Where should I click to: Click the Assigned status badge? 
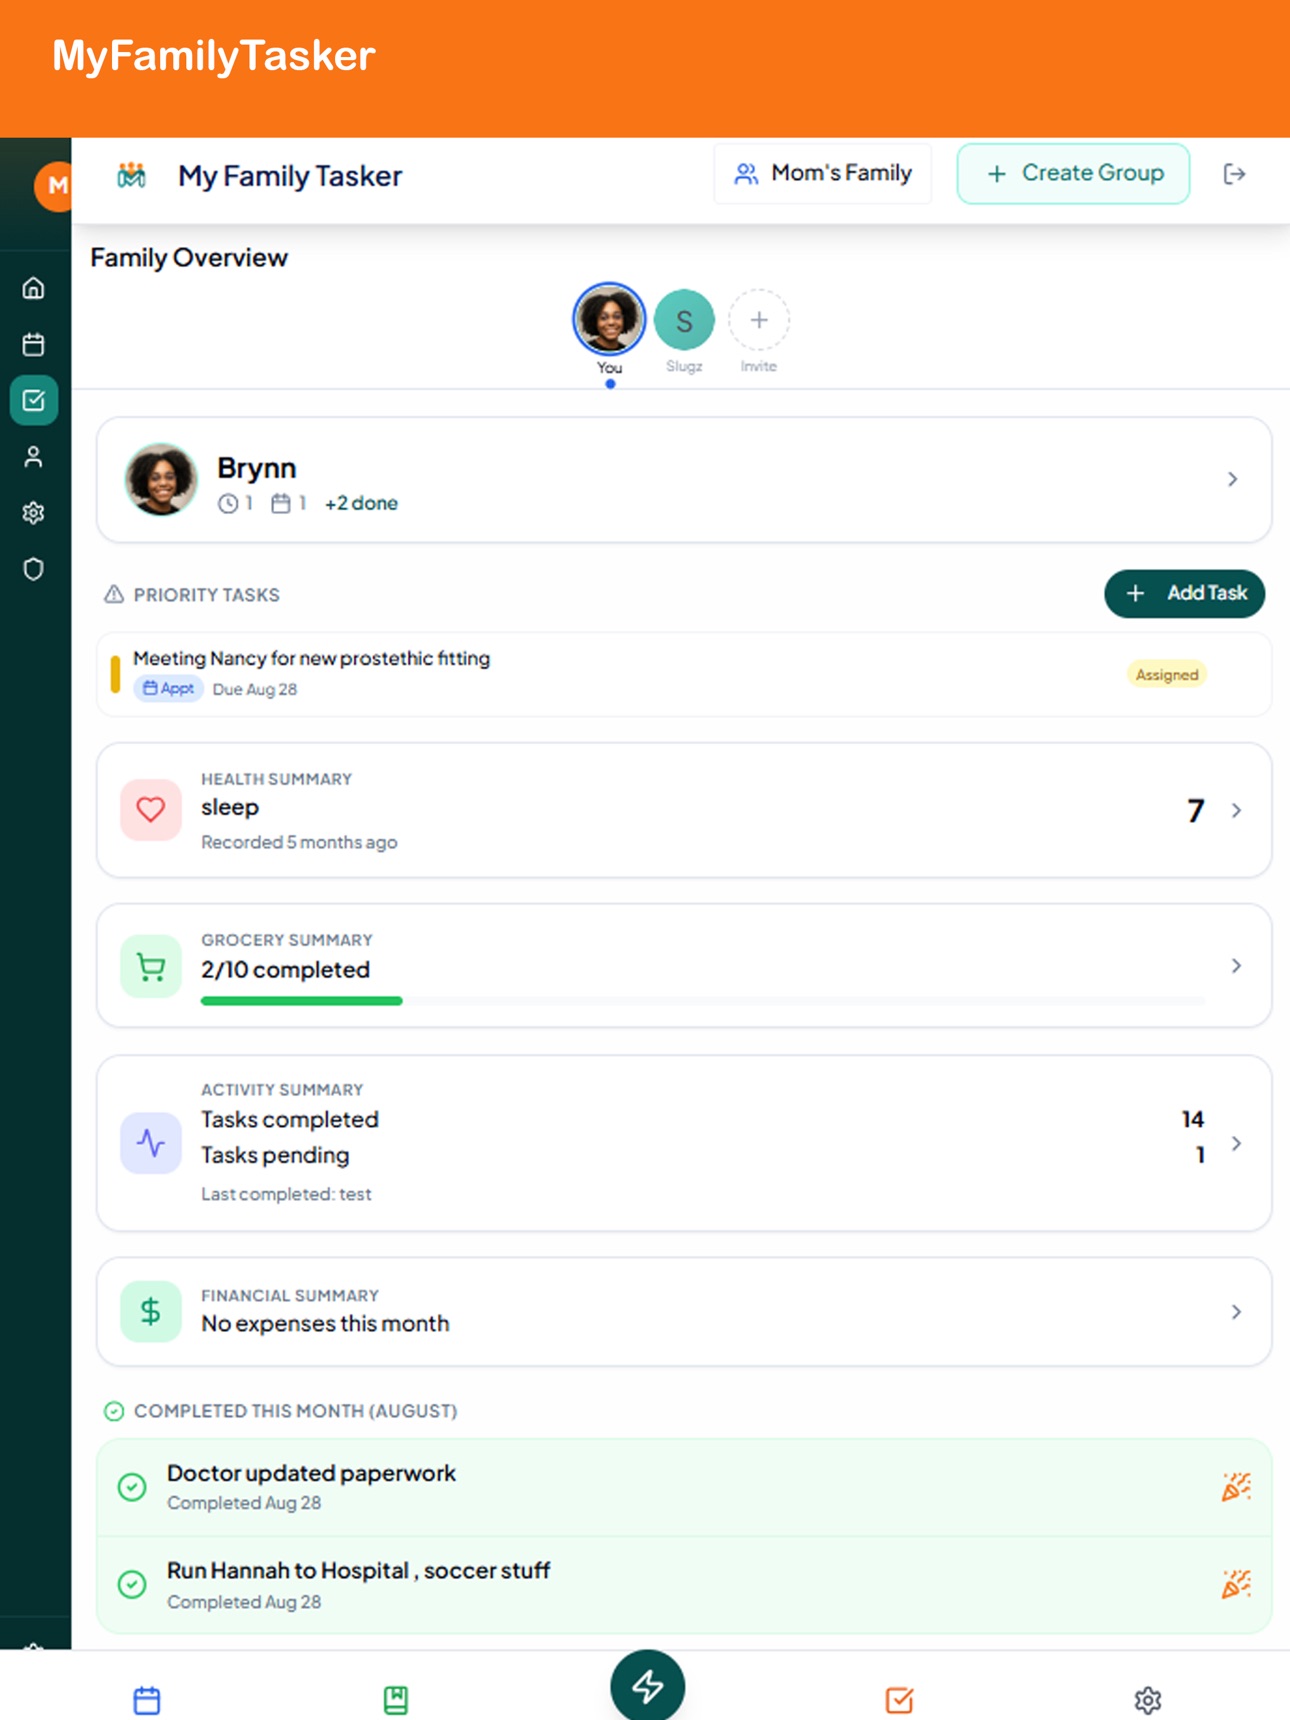point(1167,675)
